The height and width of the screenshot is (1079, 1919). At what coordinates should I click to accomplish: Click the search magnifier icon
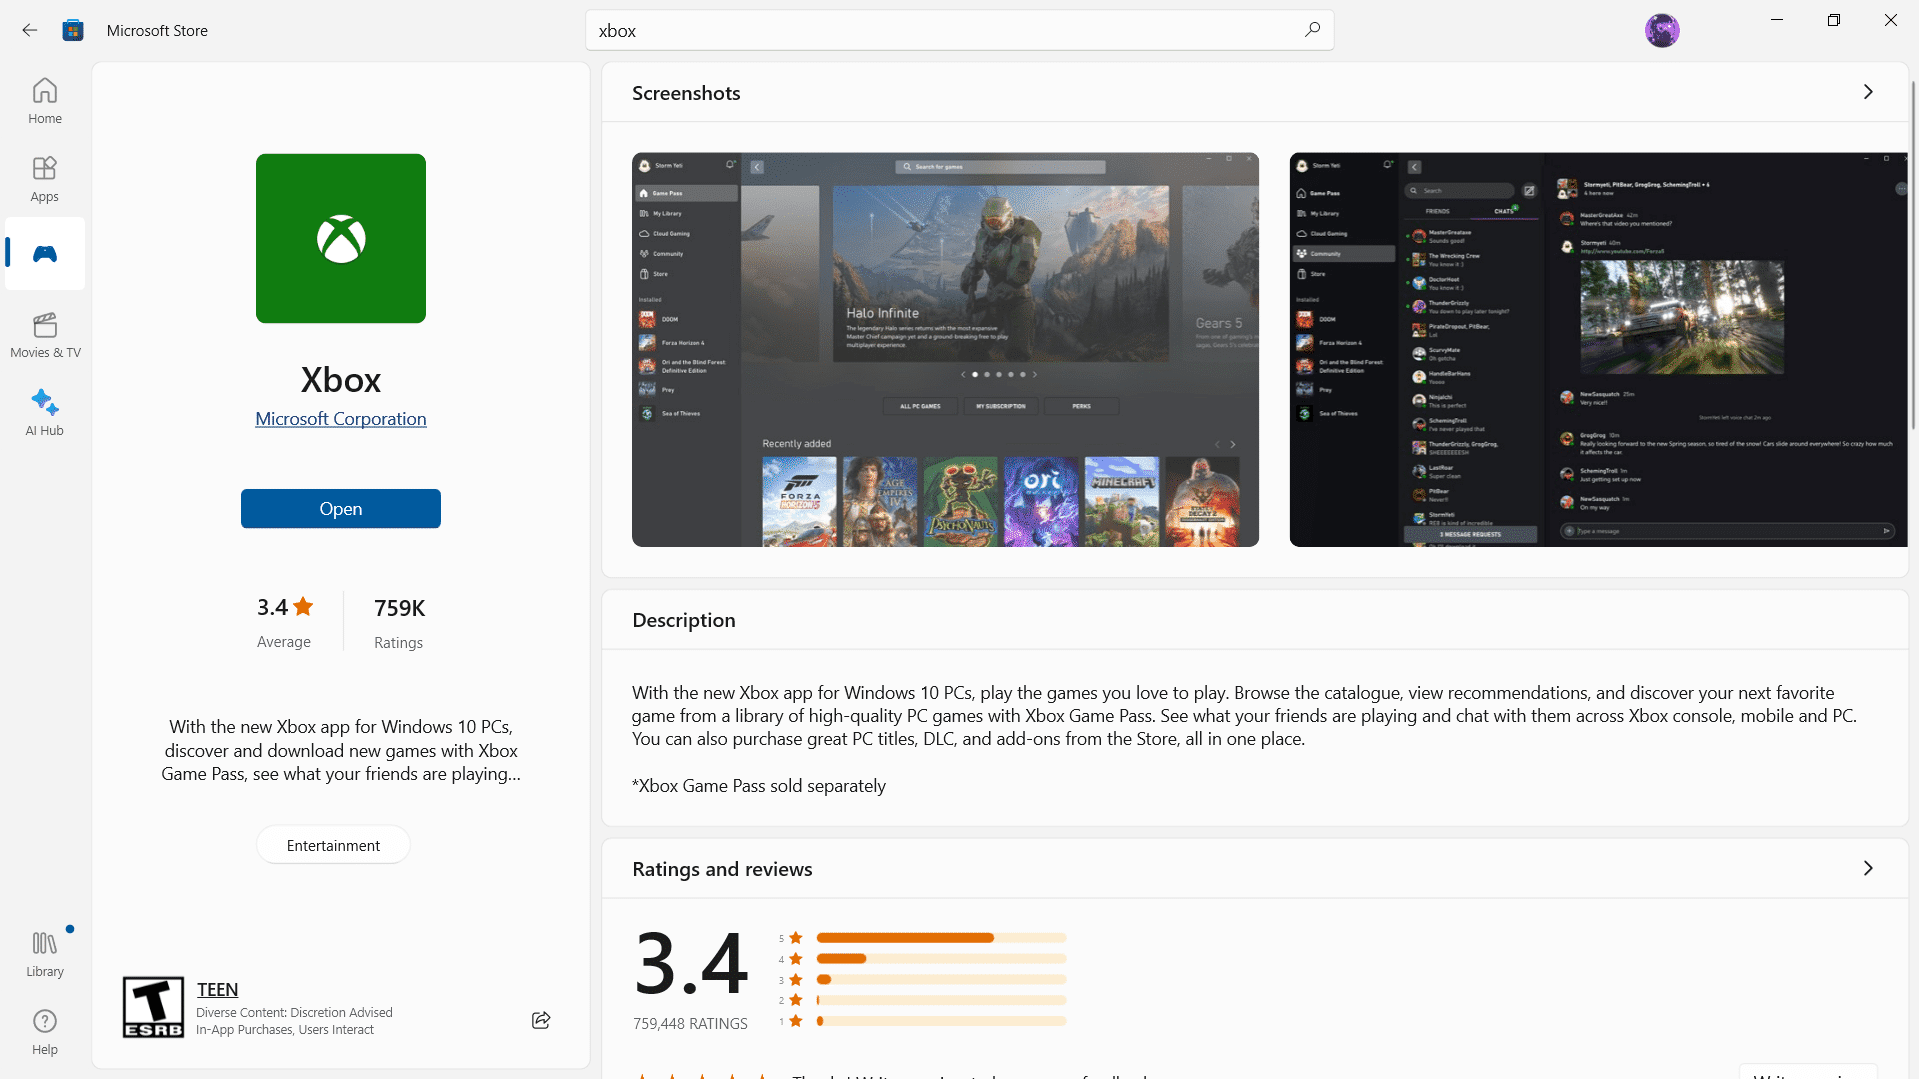tap(1312, 30)
